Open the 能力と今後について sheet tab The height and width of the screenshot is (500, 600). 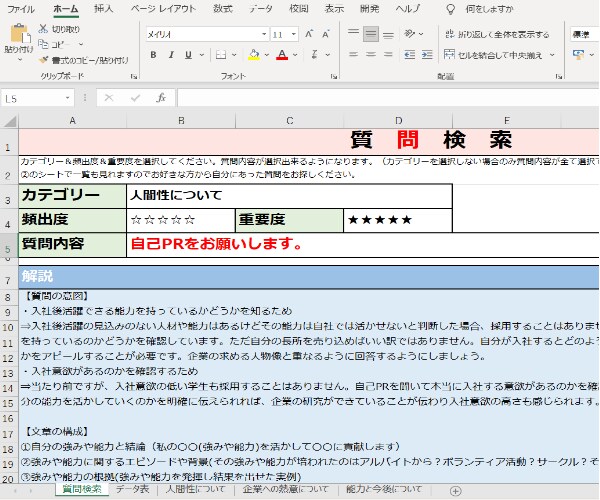tap(384, 489)
